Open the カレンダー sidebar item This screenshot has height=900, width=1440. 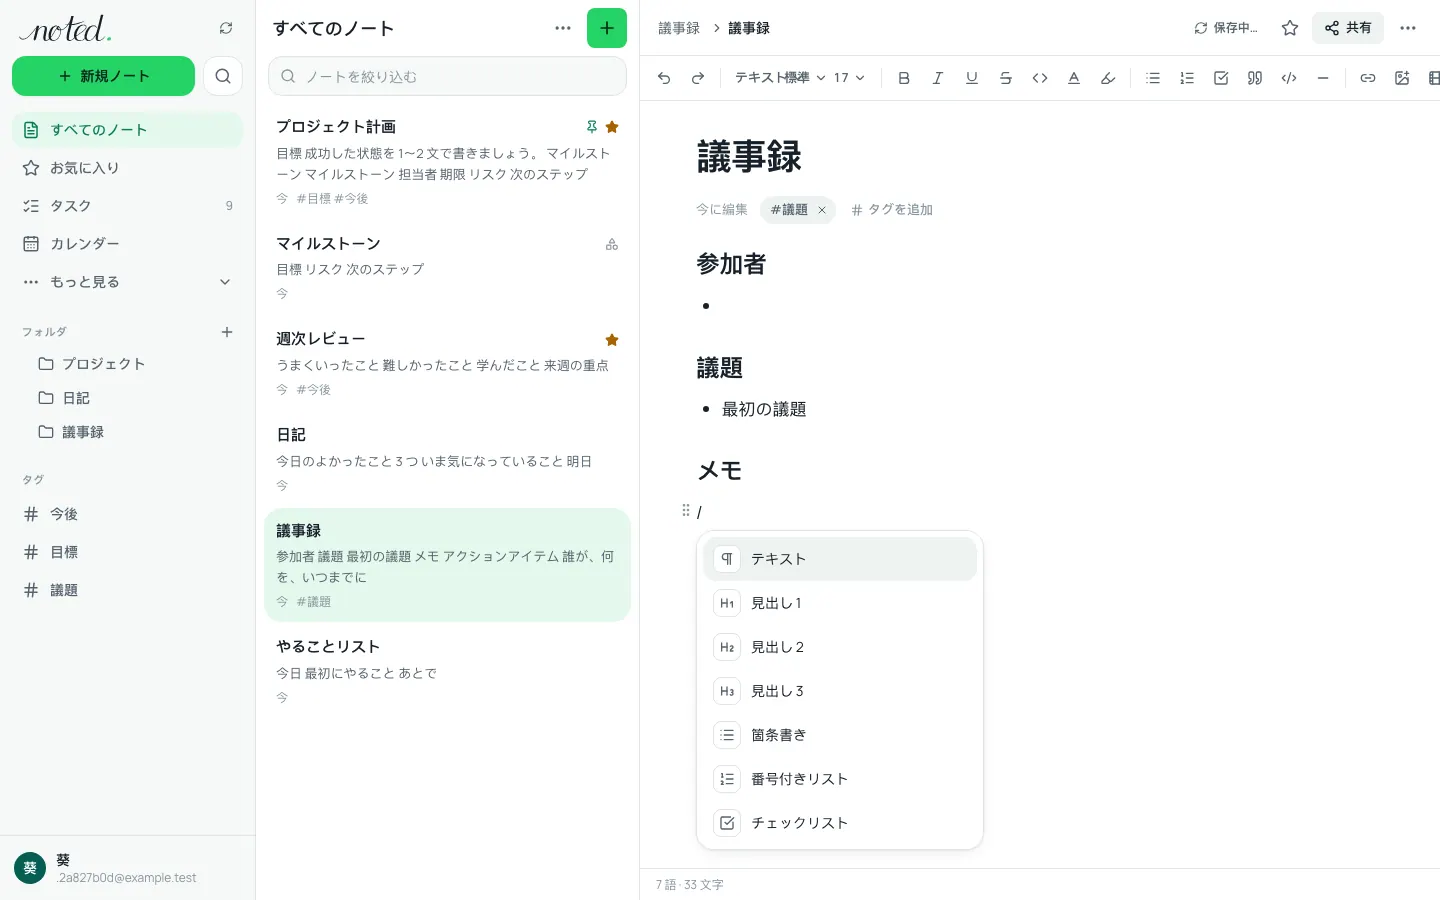pos(127,244)
